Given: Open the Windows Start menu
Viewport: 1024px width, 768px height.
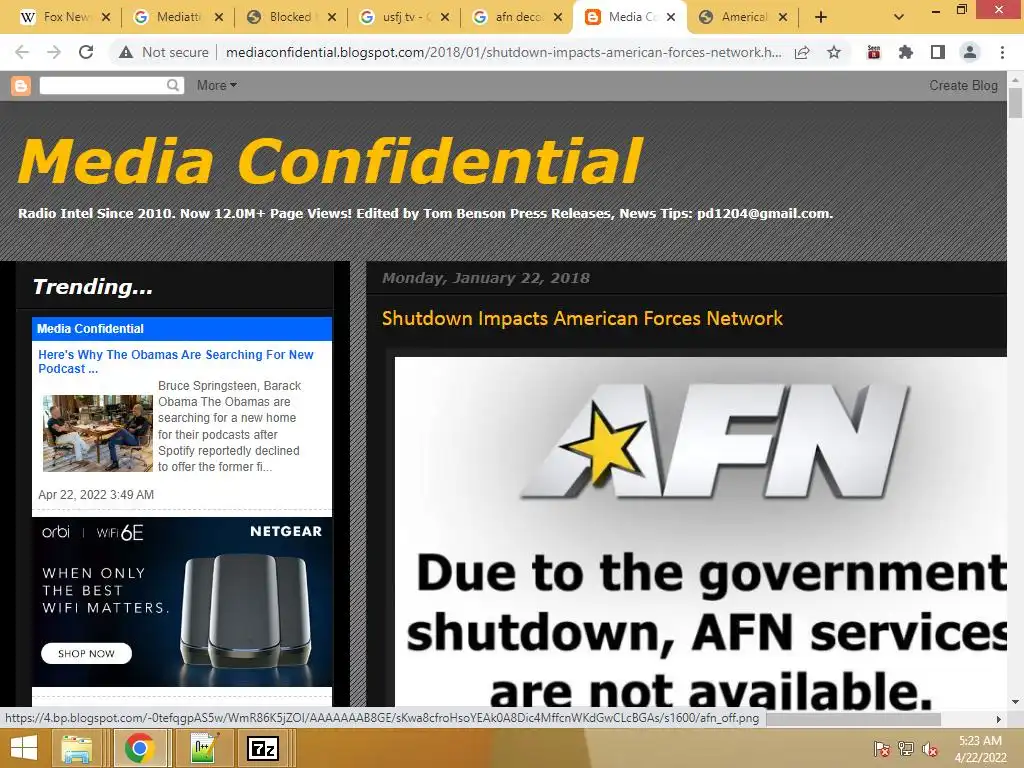Looking at the screenshot, I should (x=24, y=748).
